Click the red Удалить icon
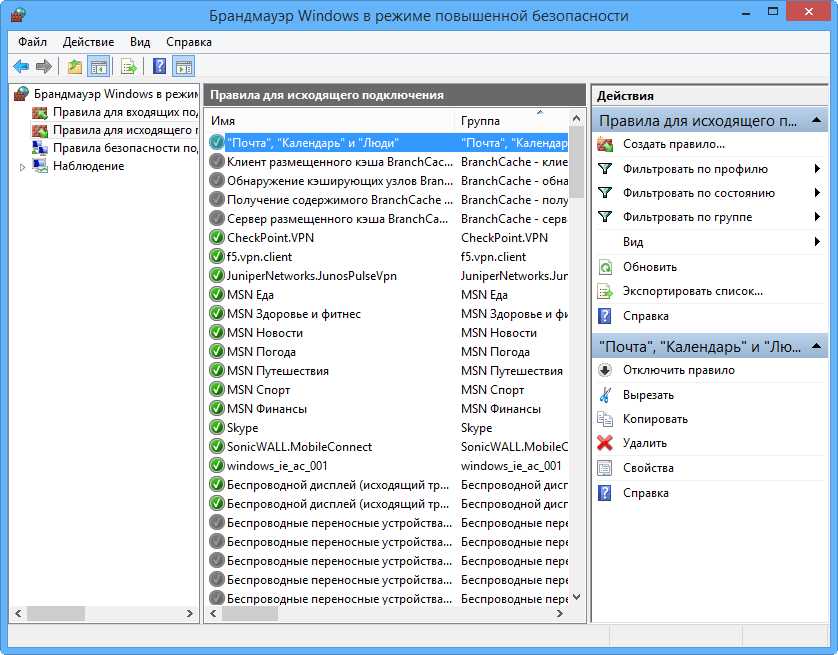This screenshot has height=655, width=838. click(604, 443)
